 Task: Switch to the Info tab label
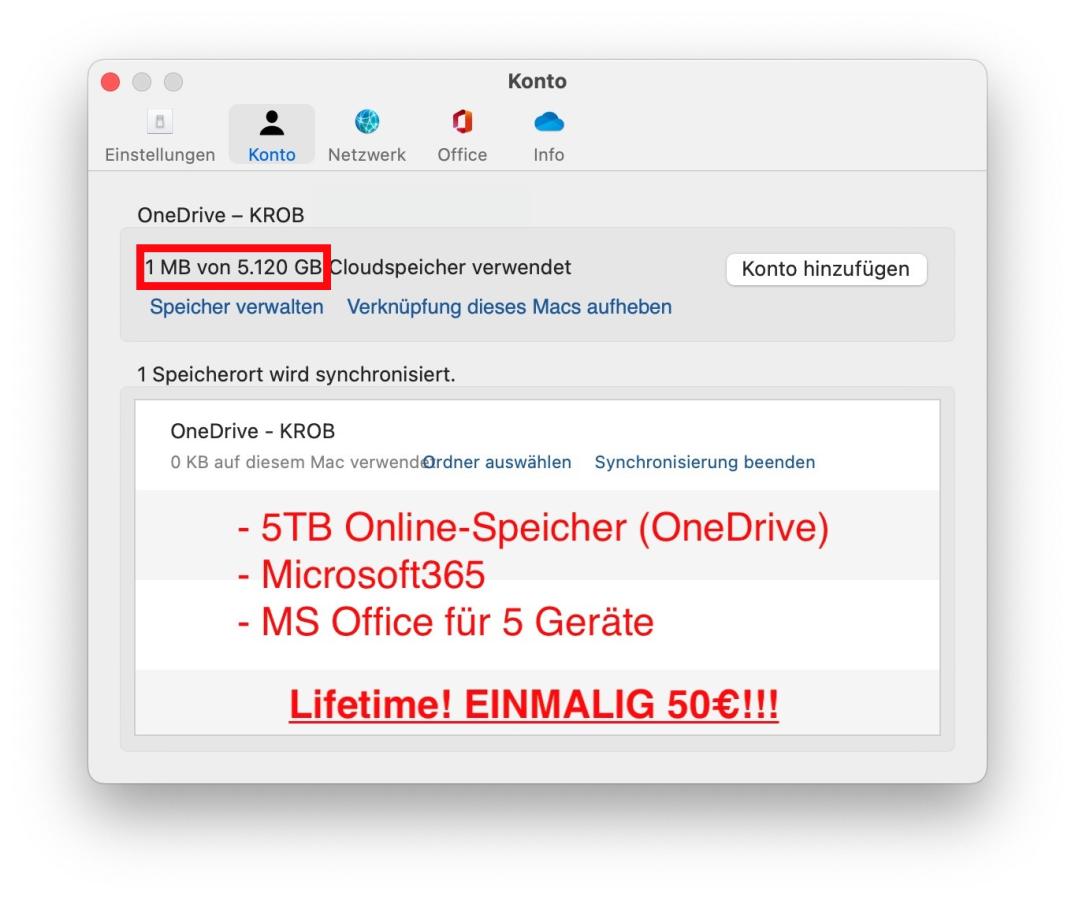(x=548, y=155)
